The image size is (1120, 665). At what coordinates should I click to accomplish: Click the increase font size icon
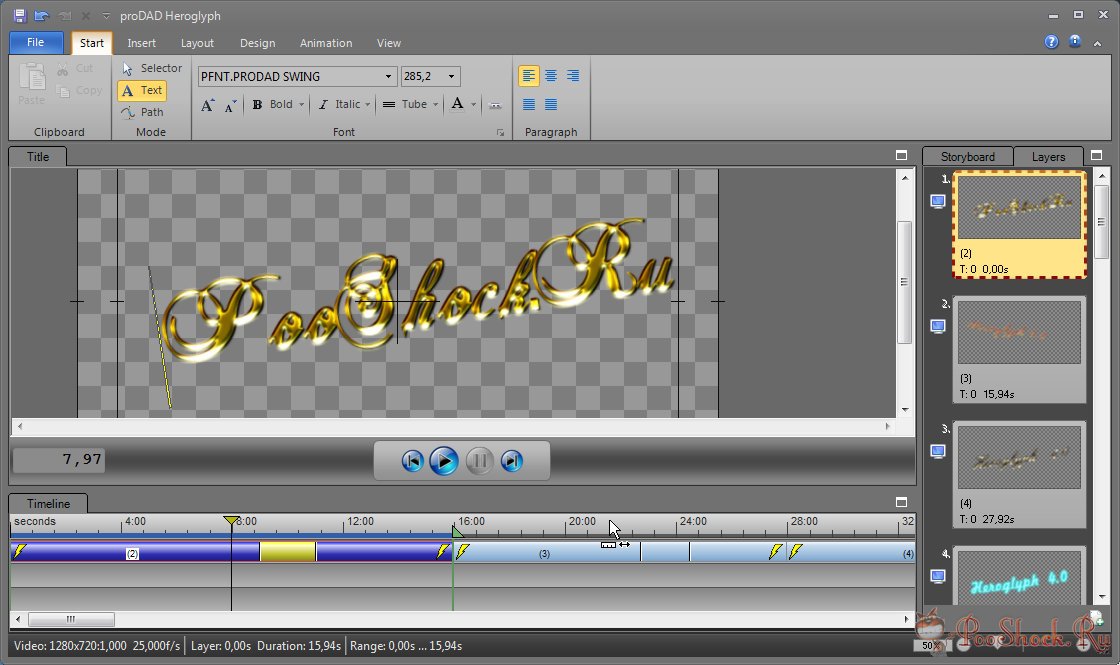pos(208,105)
